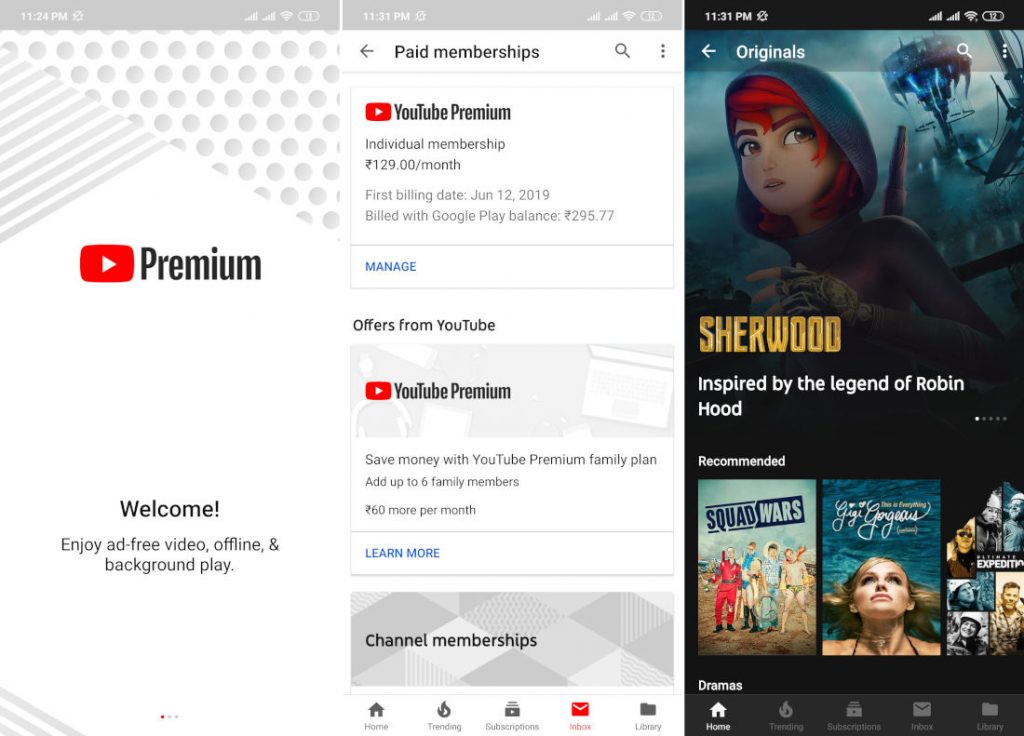Tap 'Add up to 6 family members'
The width and height of the screenshot is (1024, 736).
click(x=442, y=482)
